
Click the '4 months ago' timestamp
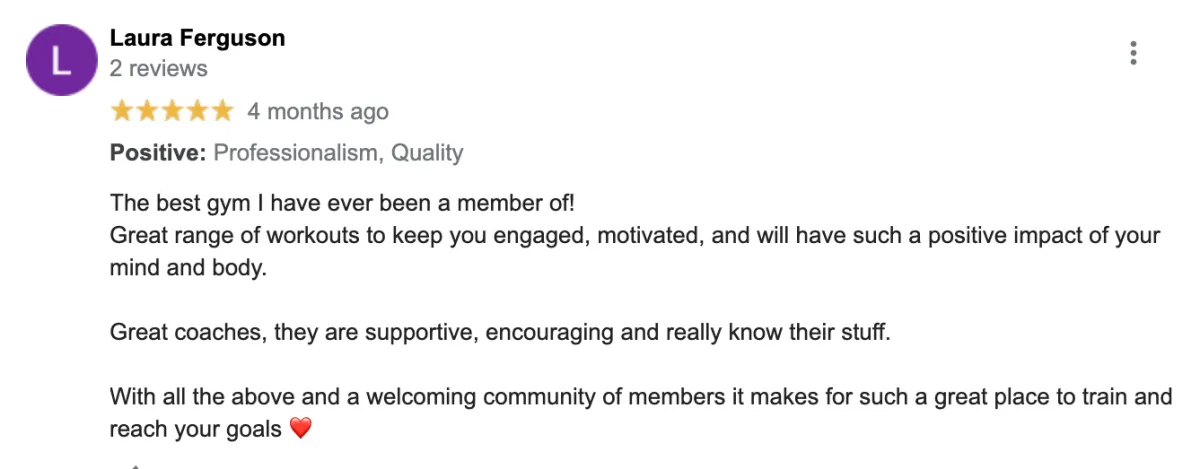tap(318, 111)
